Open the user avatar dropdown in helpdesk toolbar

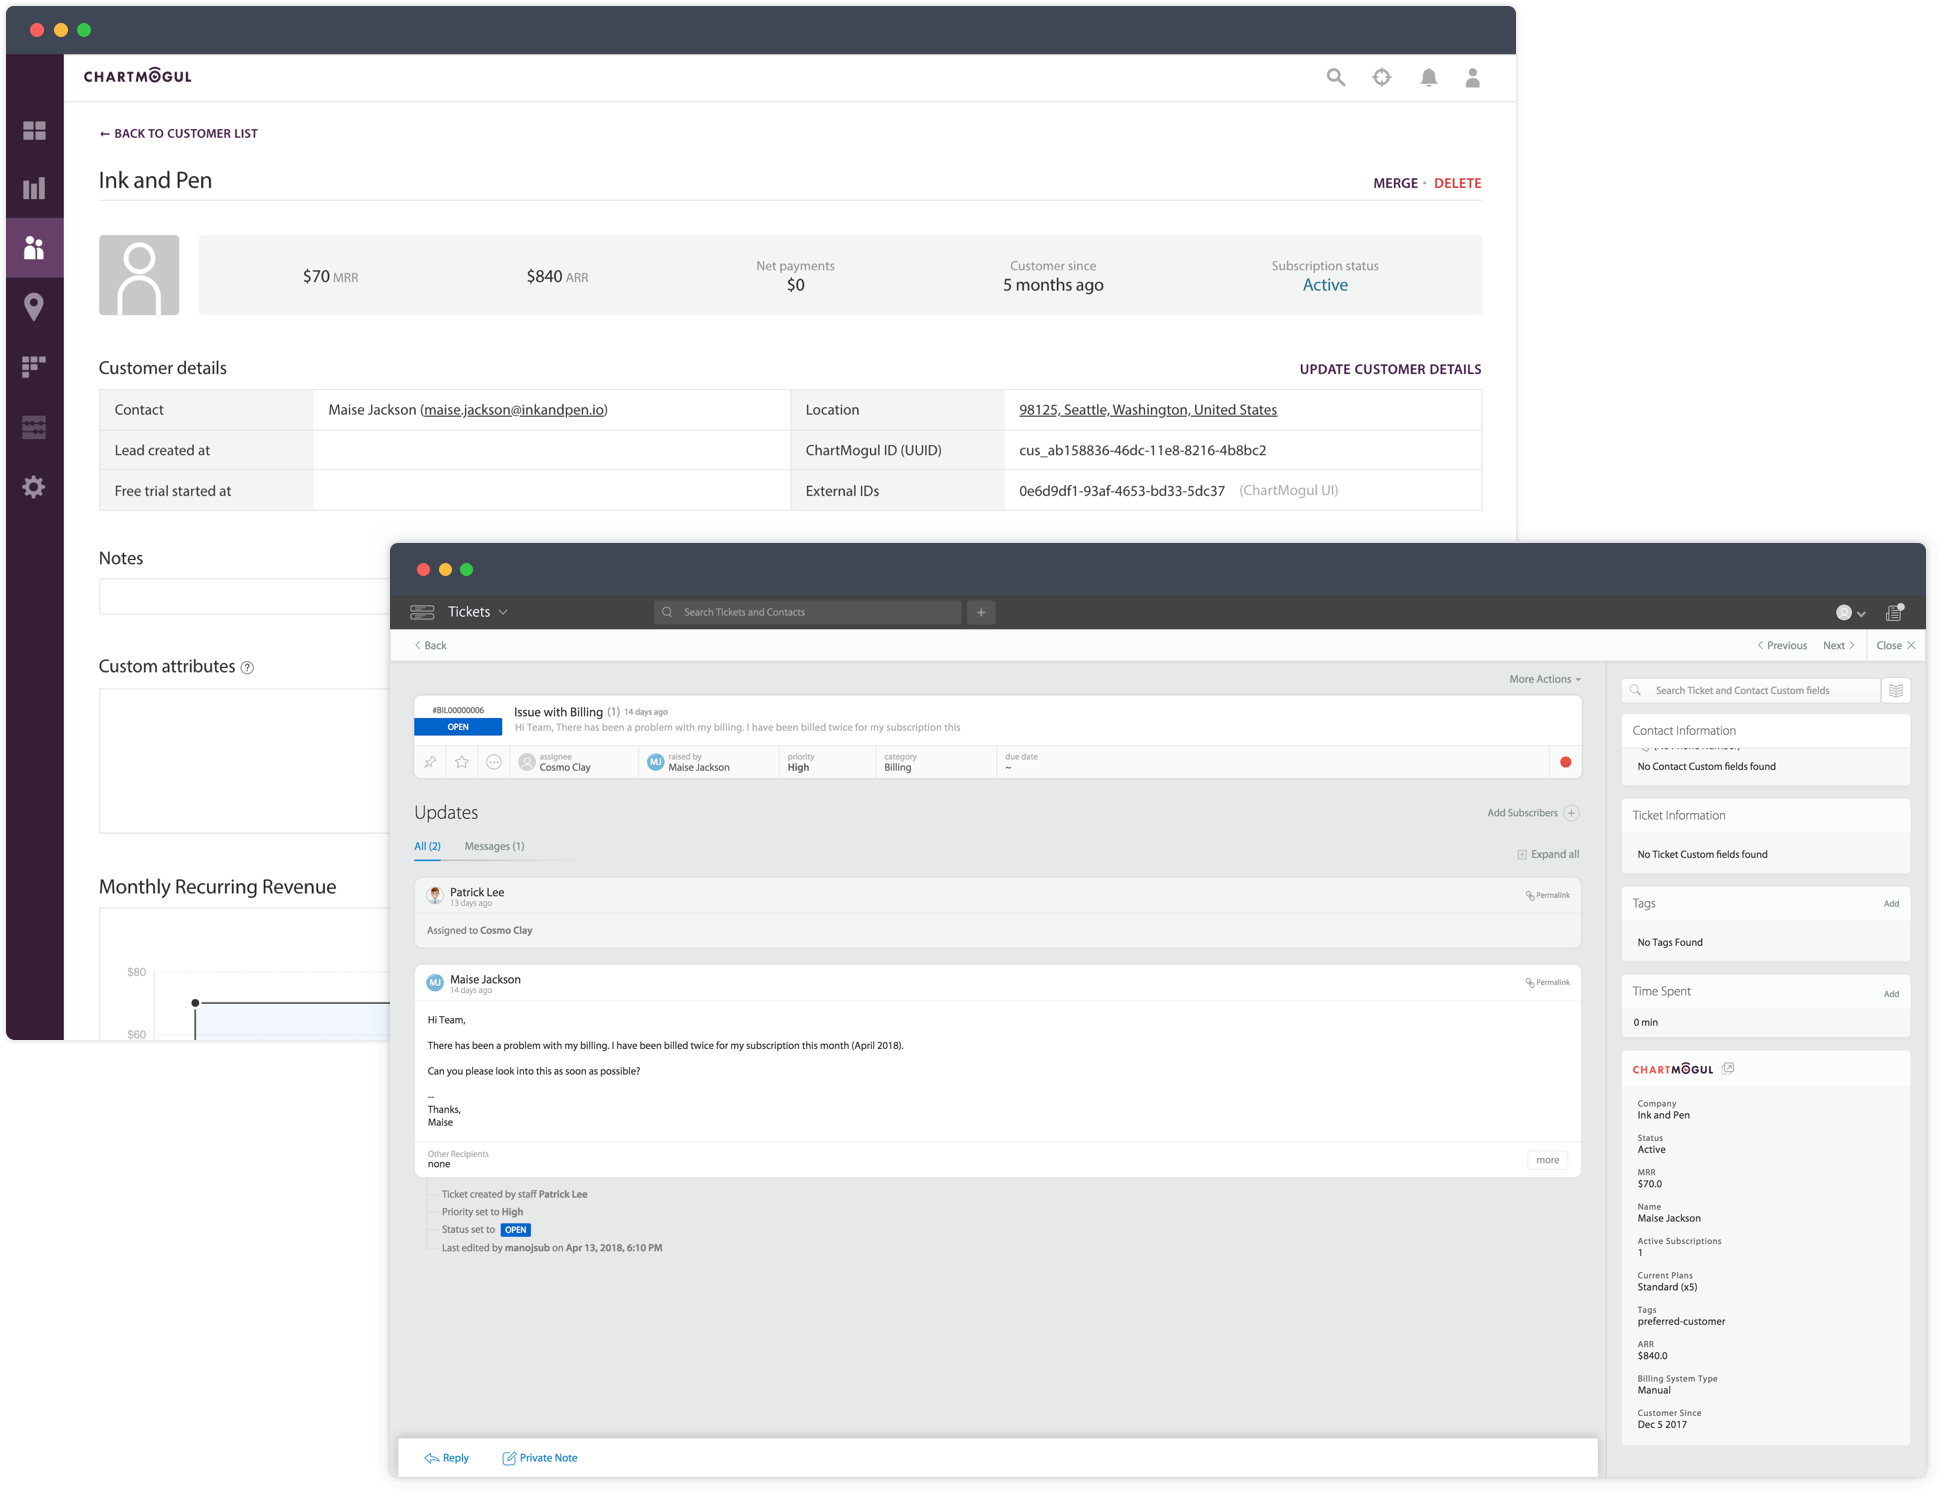(1851, 612)
